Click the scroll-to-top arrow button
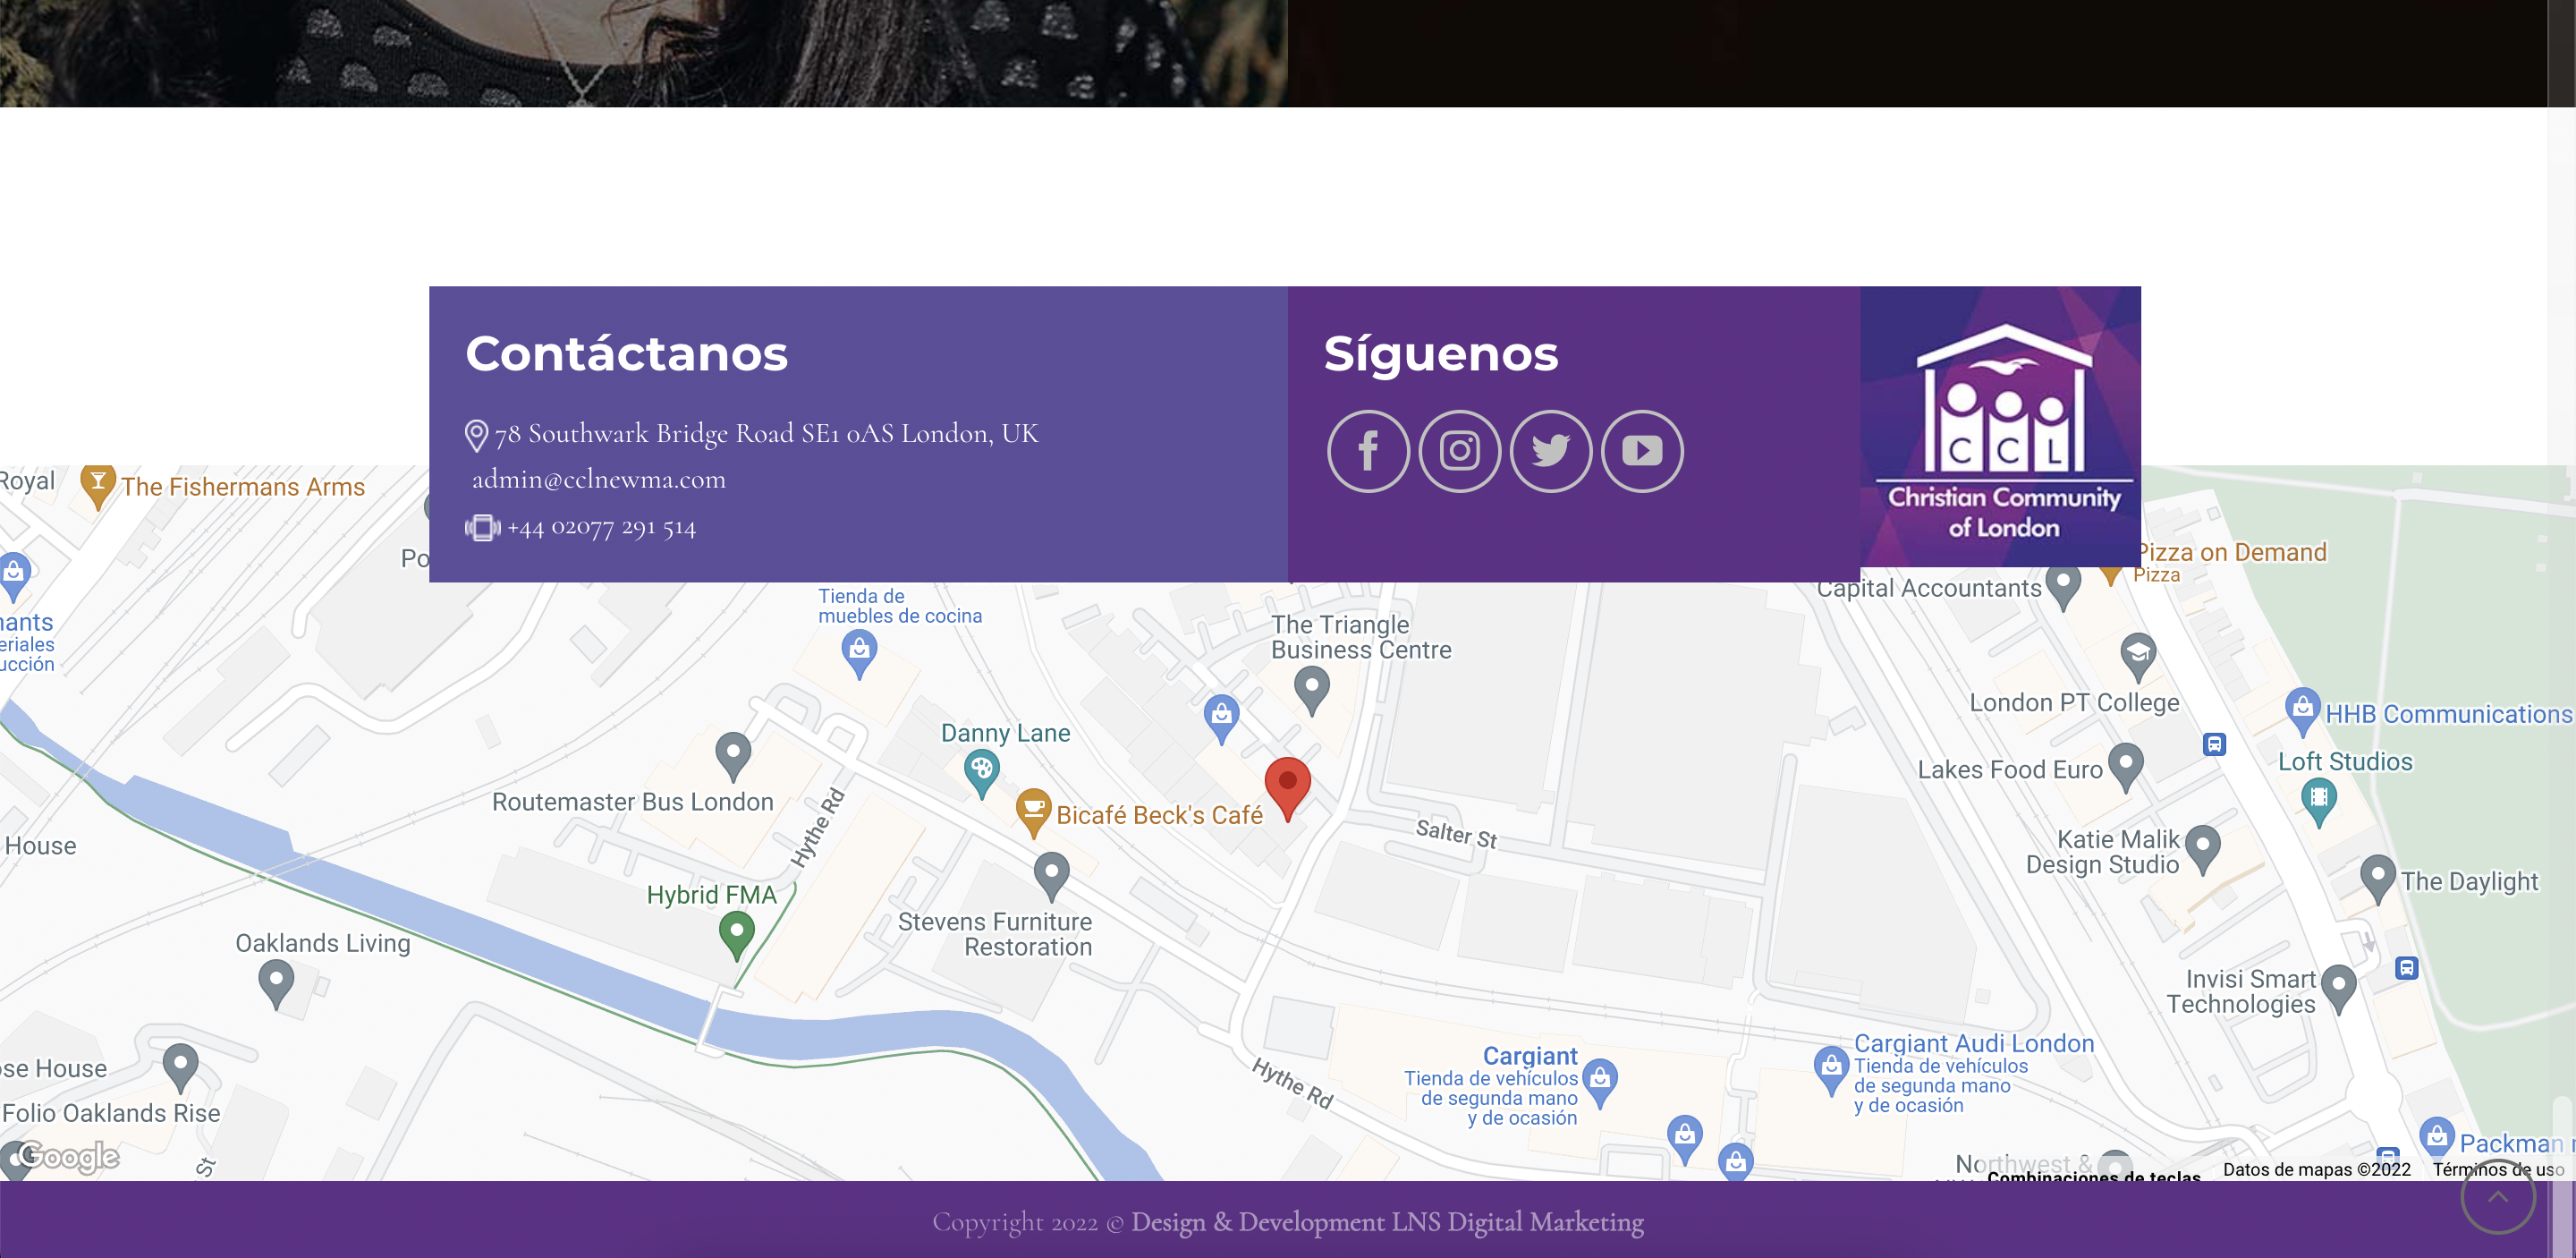Image resolution: width=2576 pixels, height=1258 pixels. point(2497,1197)
